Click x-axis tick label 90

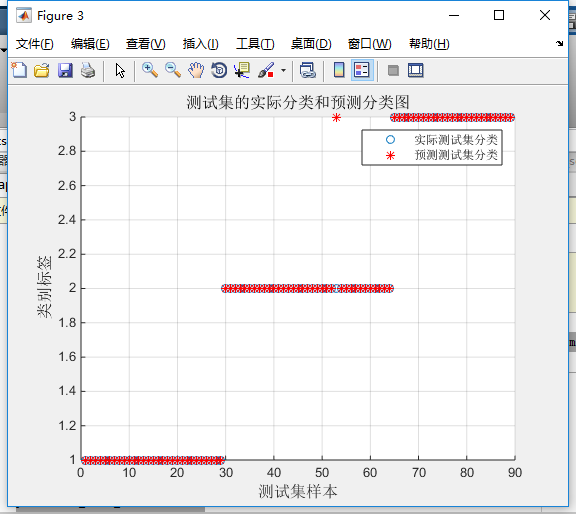(515, 472)
